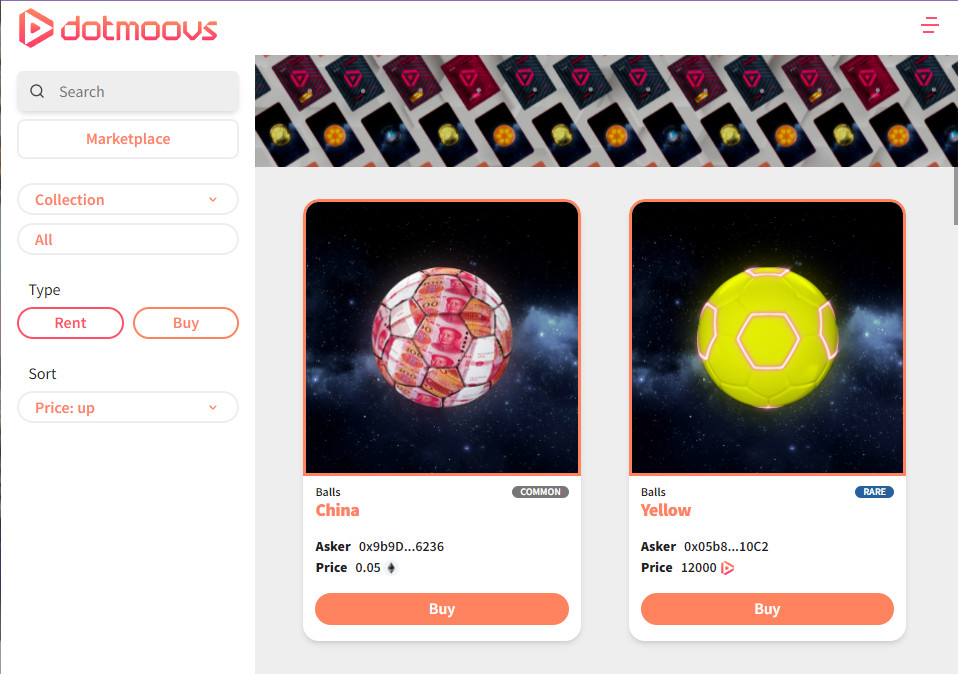Viewport: 958px width, 674px height.
Task: Click the Ethereum icon beside price 0.05
Action: 392,568
